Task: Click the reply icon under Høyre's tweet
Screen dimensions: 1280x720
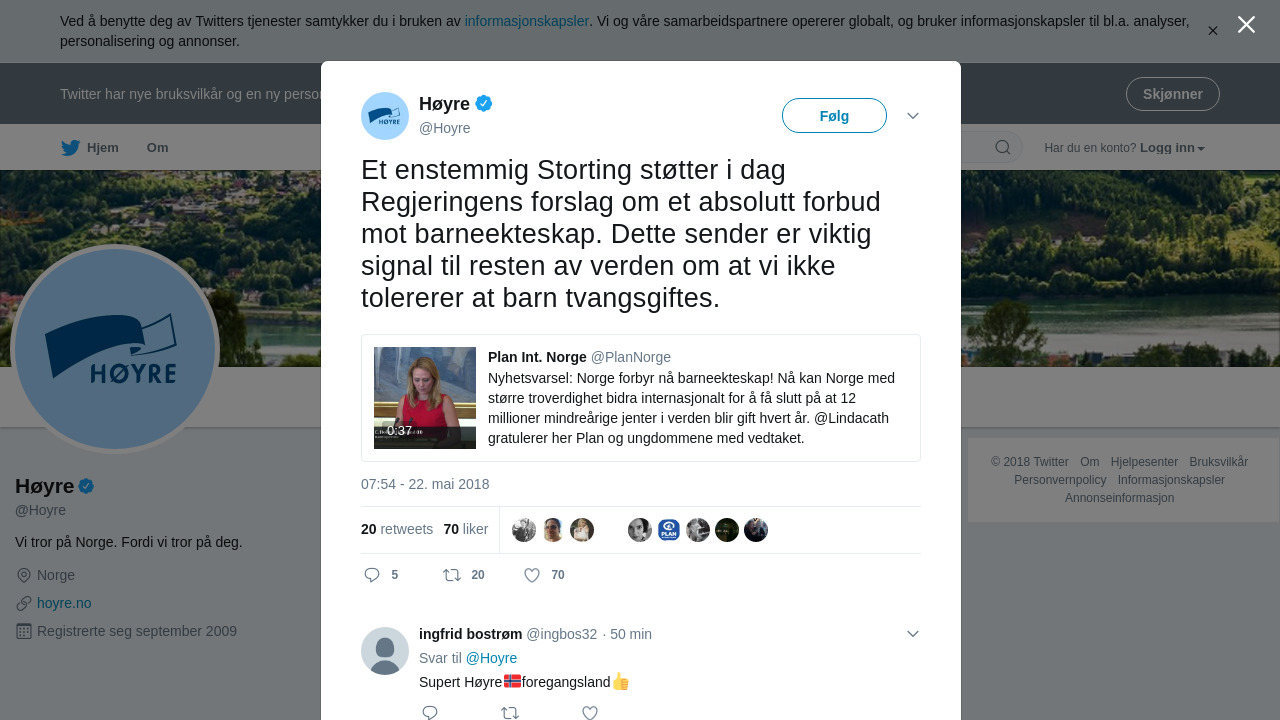Action: point(372,575)
